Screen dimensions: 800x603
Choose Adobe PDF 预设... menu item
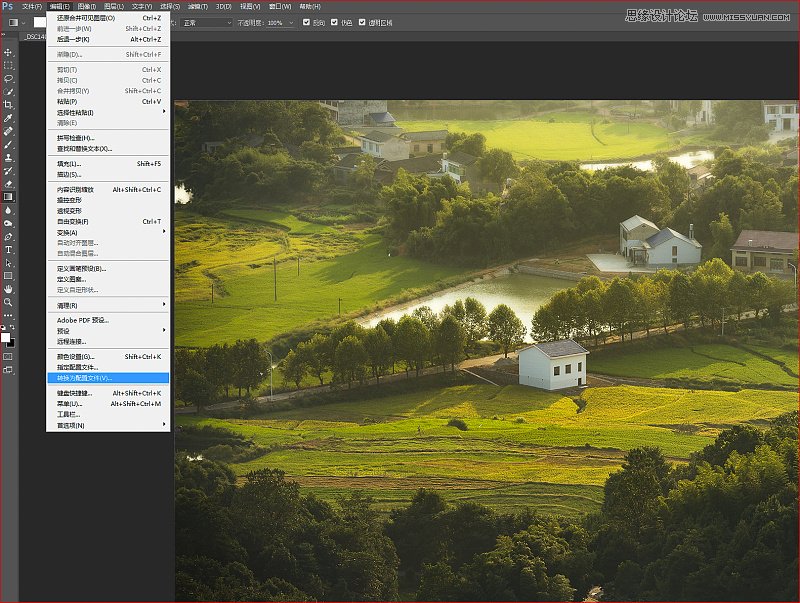(108, 320)
